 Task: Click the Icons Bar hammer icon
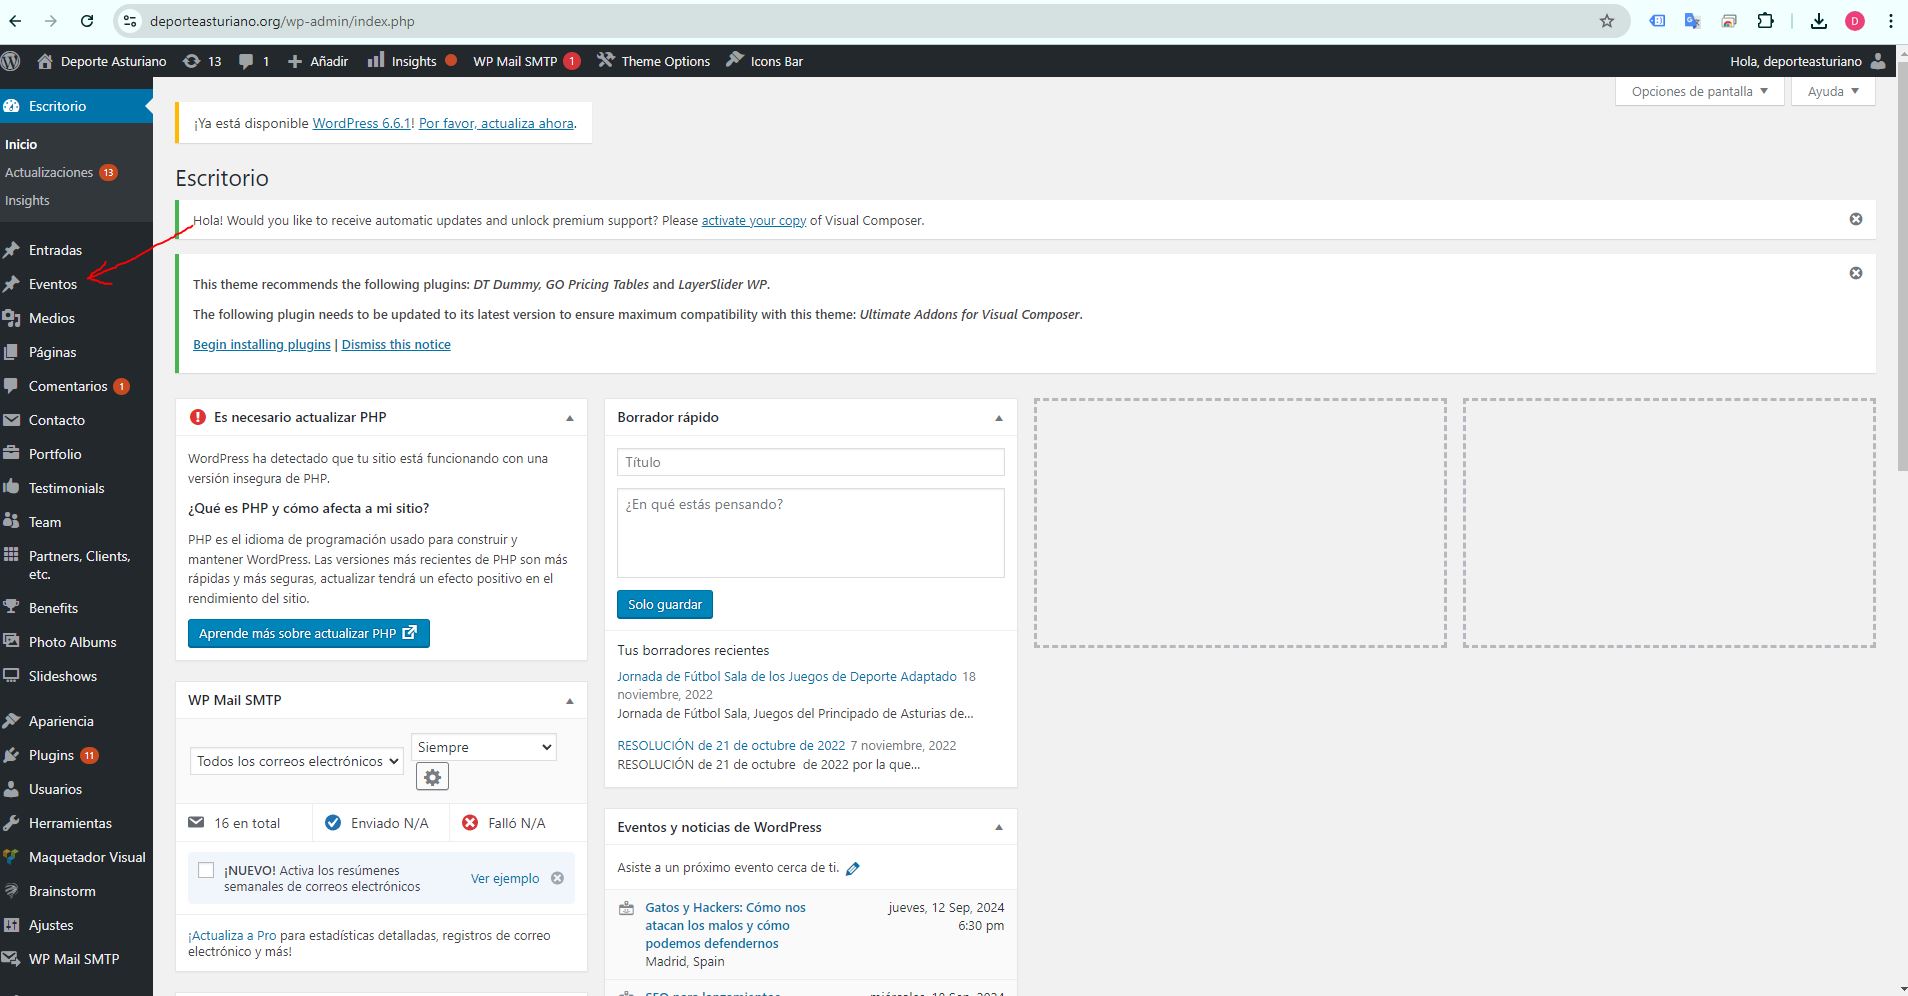point(735,60)
